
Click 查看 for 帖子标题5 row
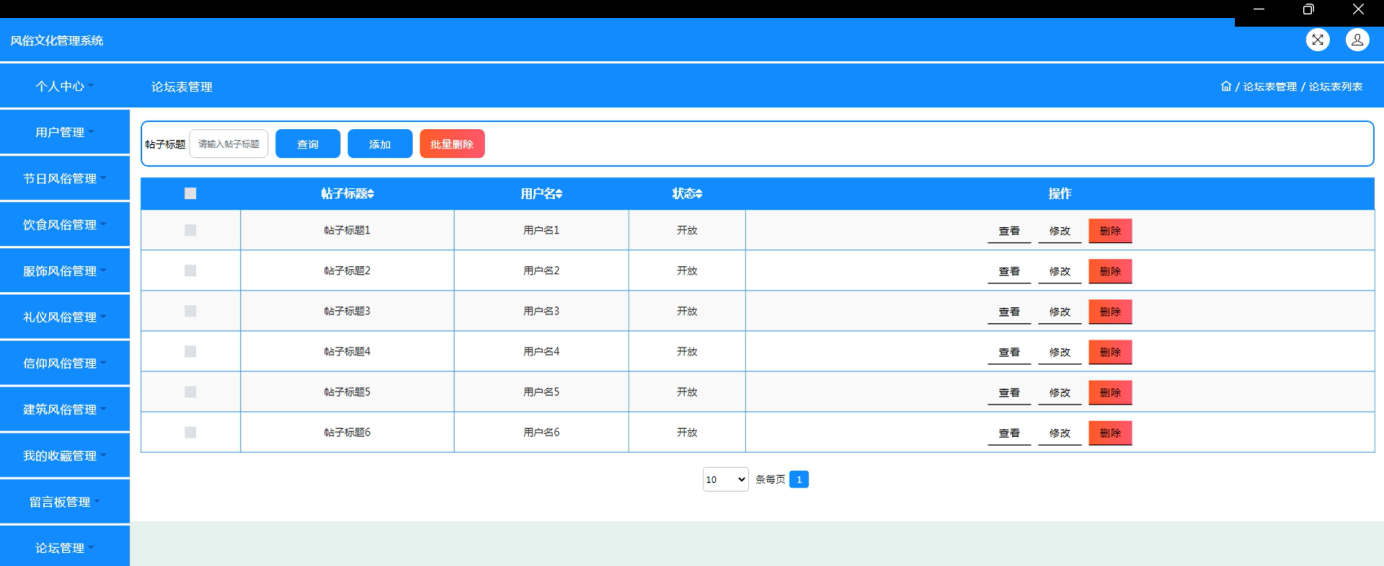click(1009, 393)
